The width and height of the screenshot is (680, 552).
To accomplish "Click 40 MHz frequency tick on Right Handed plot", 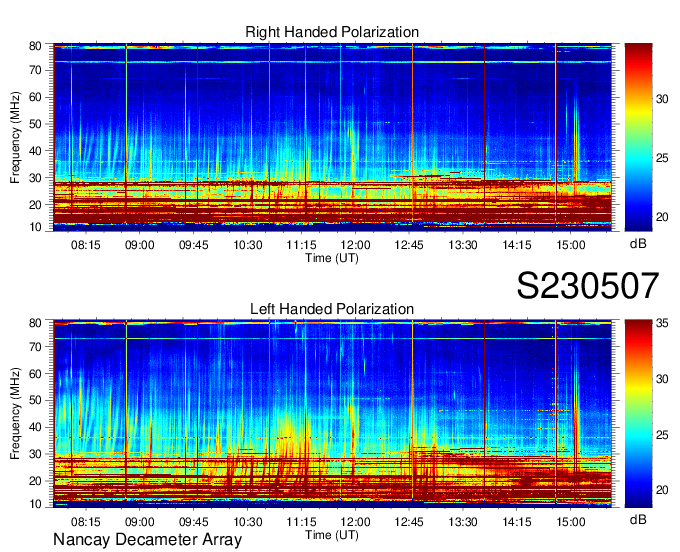I will click(x=35, y=151).
